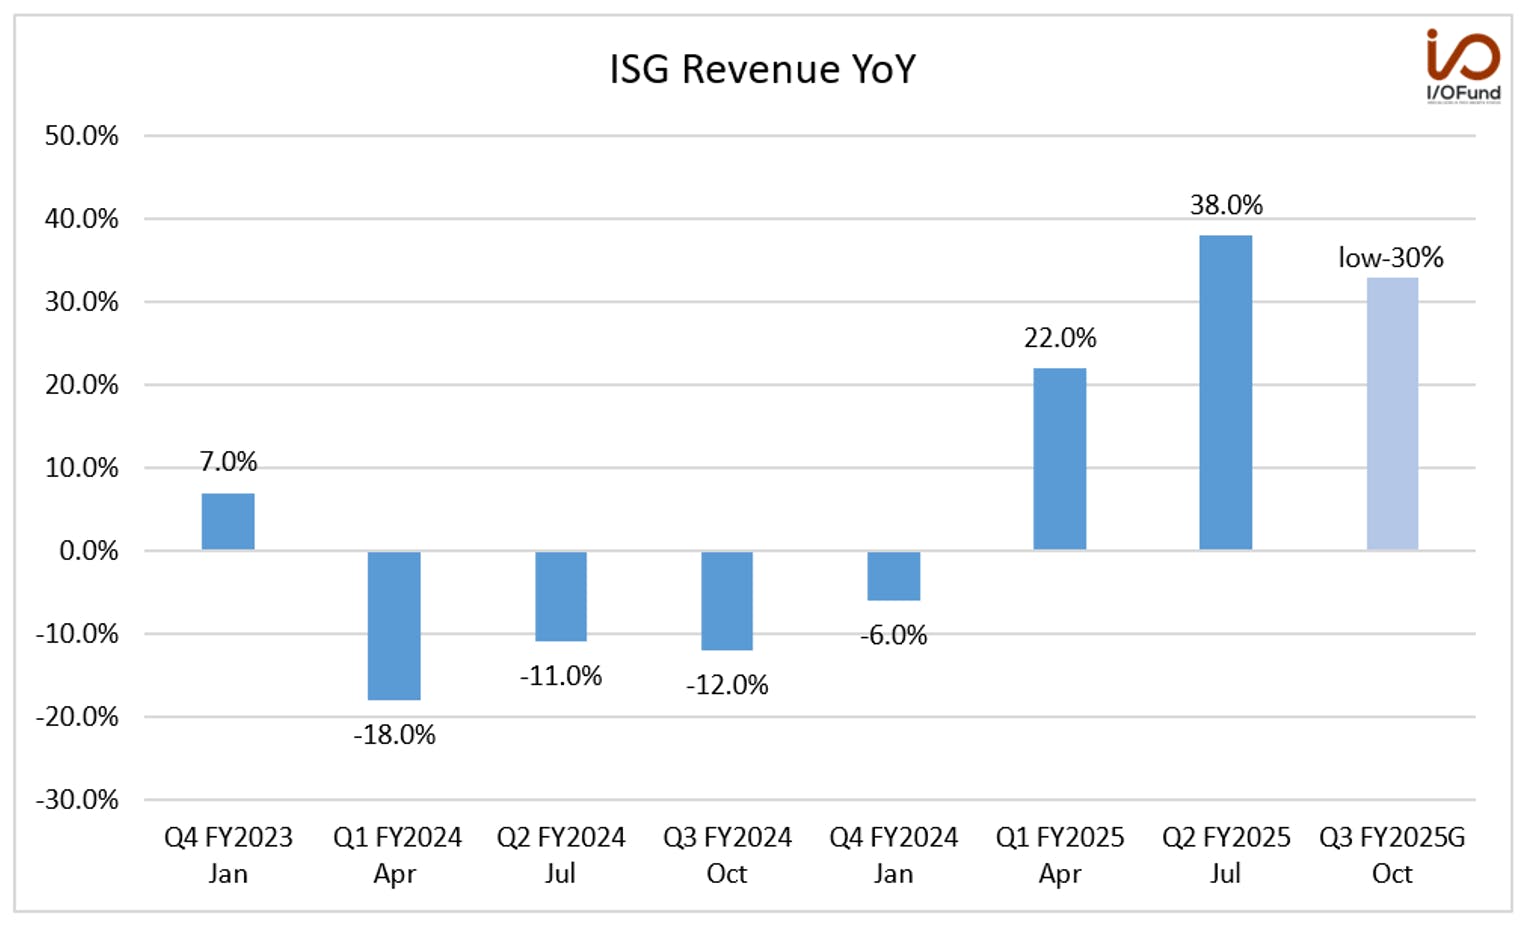Viewport: 1524px width, 926px height.
Task: Click the 38.0% data label
Action: 1226,205
